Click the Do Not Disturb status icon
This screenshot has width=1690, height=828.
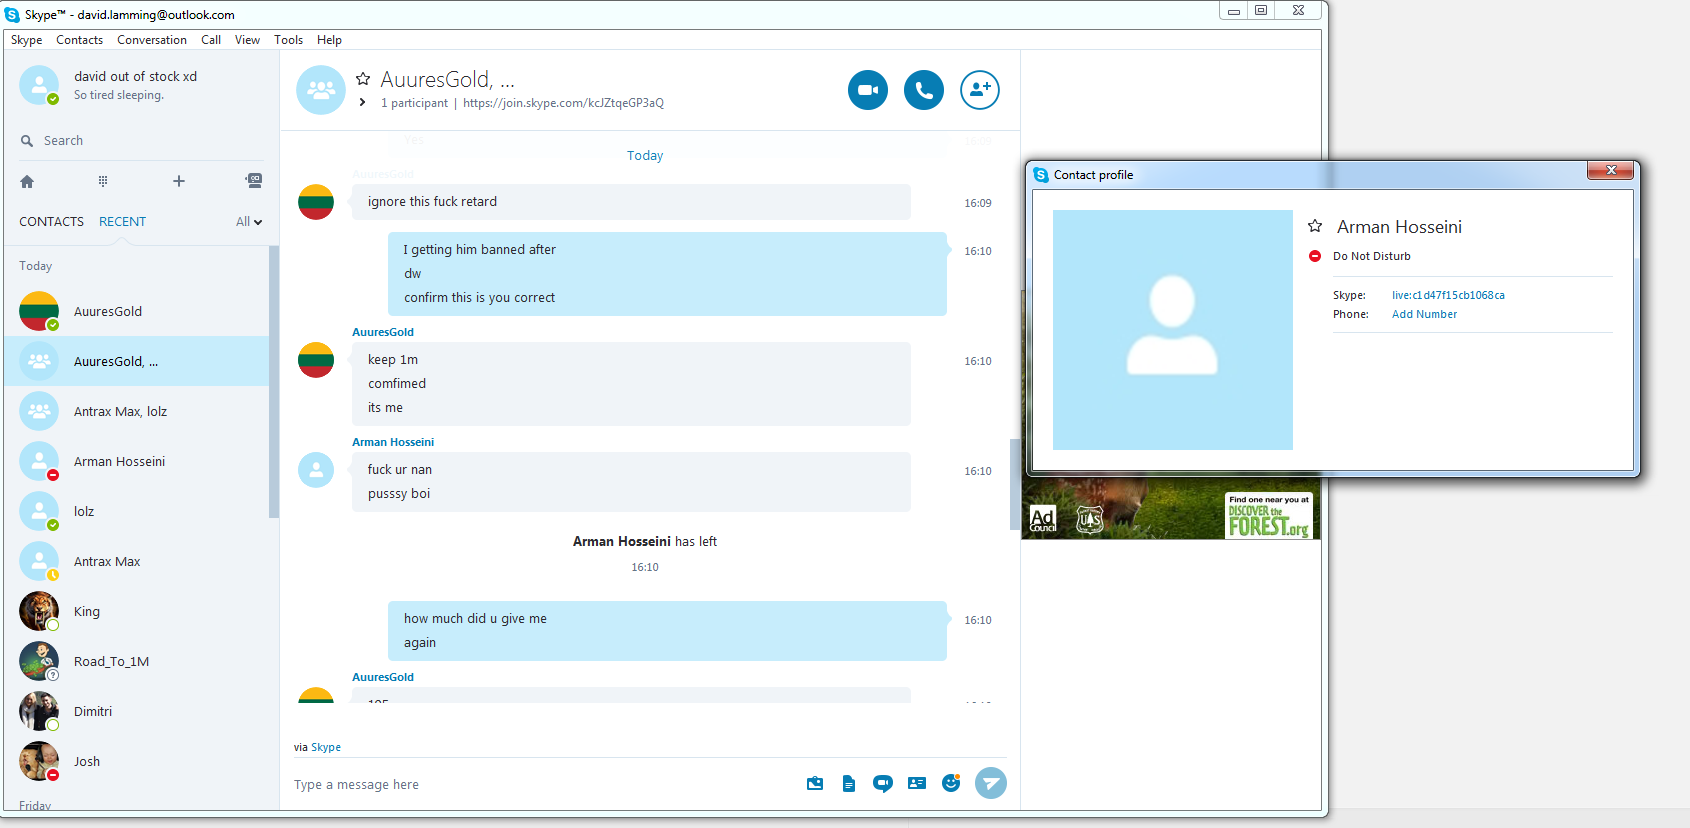1315,256
